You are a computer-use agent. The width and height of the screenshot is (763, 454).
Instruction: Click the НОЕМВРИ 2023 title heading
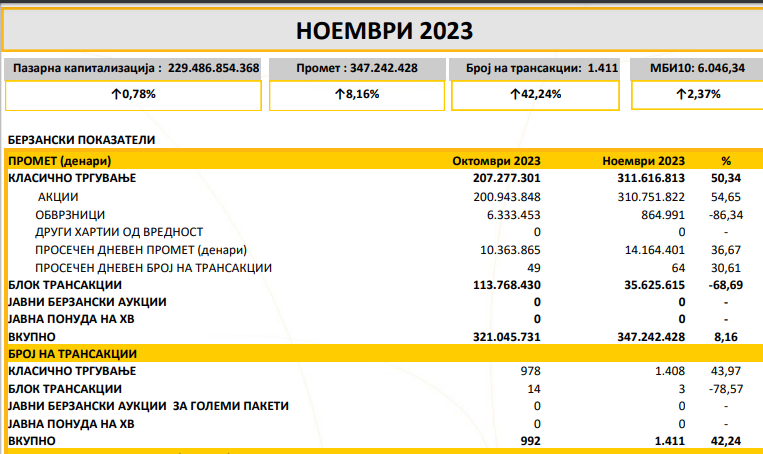point(384,30)
